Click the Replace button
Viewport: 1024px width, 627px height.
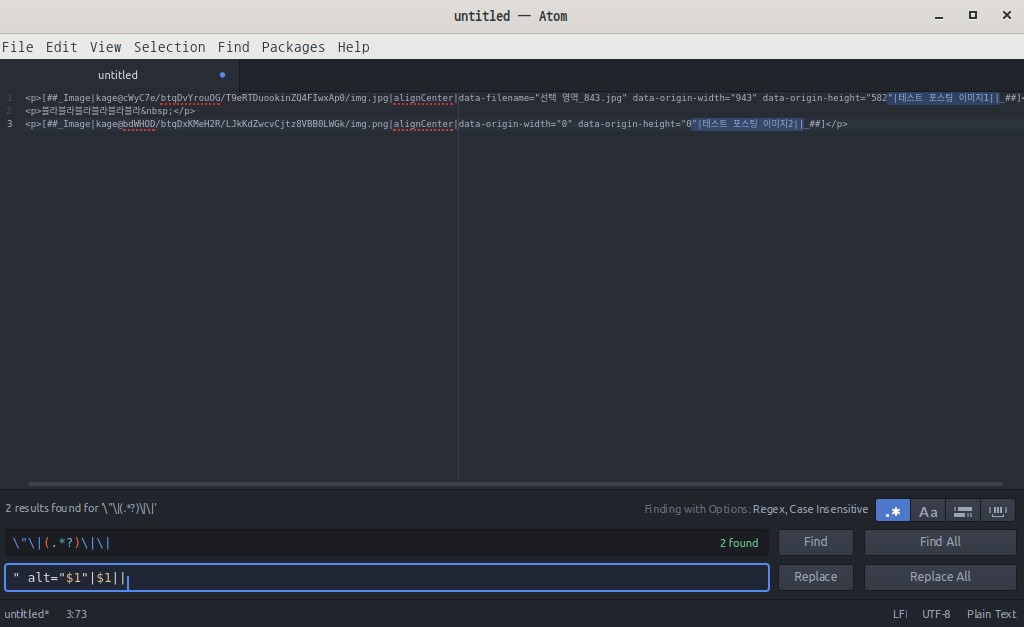click(x=816, y=577)
